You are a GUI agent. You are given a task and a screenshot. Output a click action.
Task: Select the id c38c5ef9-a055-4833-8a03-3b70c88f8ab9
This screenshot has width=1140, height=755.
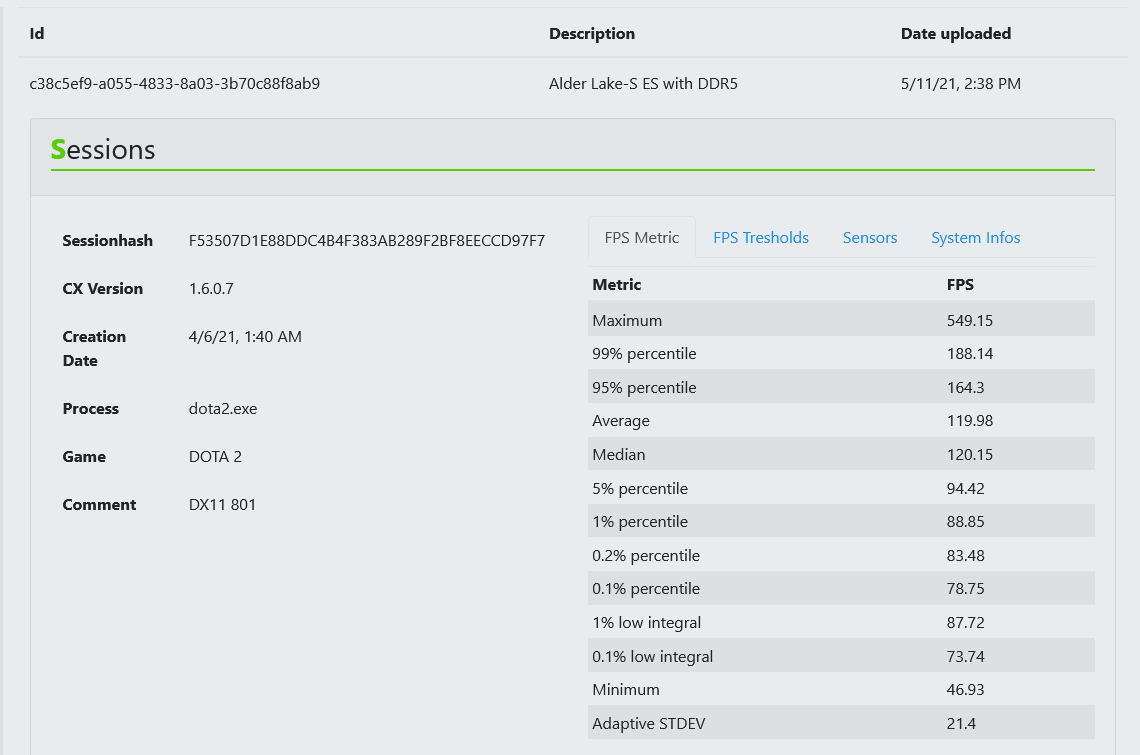tap(174, 84)
